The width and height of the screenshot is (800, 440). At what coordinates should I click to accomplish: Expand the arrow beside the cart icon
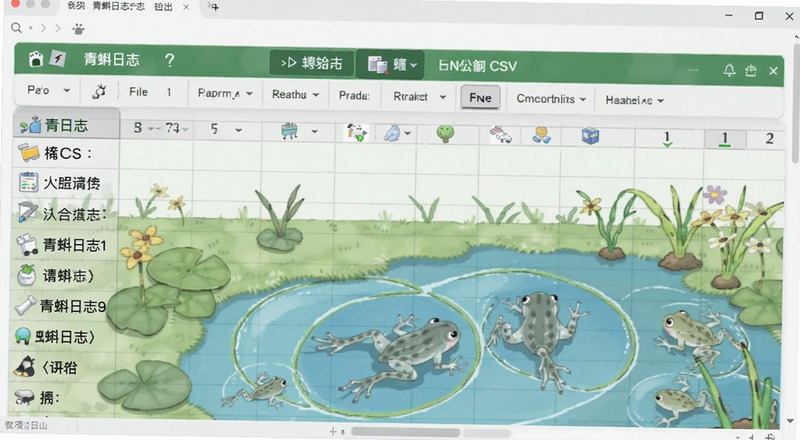(314, 132)
